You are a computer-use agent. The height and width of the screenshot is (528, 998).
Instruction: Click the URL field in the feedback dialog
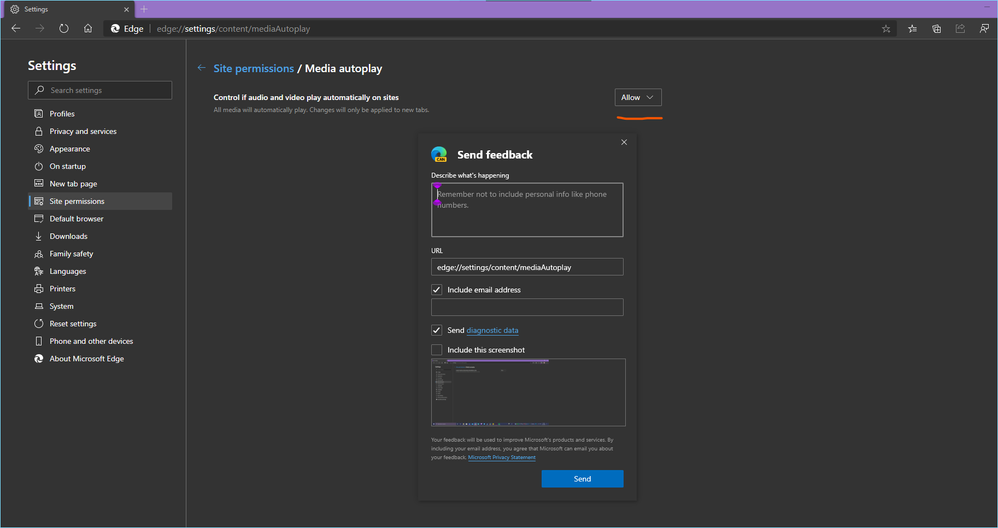pyautogui.click(x=527, y=267)
